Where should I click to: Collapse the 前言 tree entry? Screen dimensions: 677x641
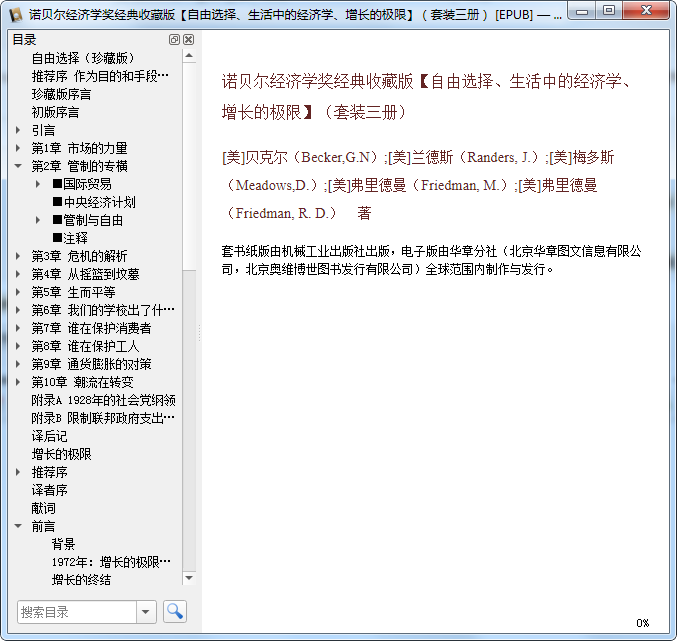[18, 526]
